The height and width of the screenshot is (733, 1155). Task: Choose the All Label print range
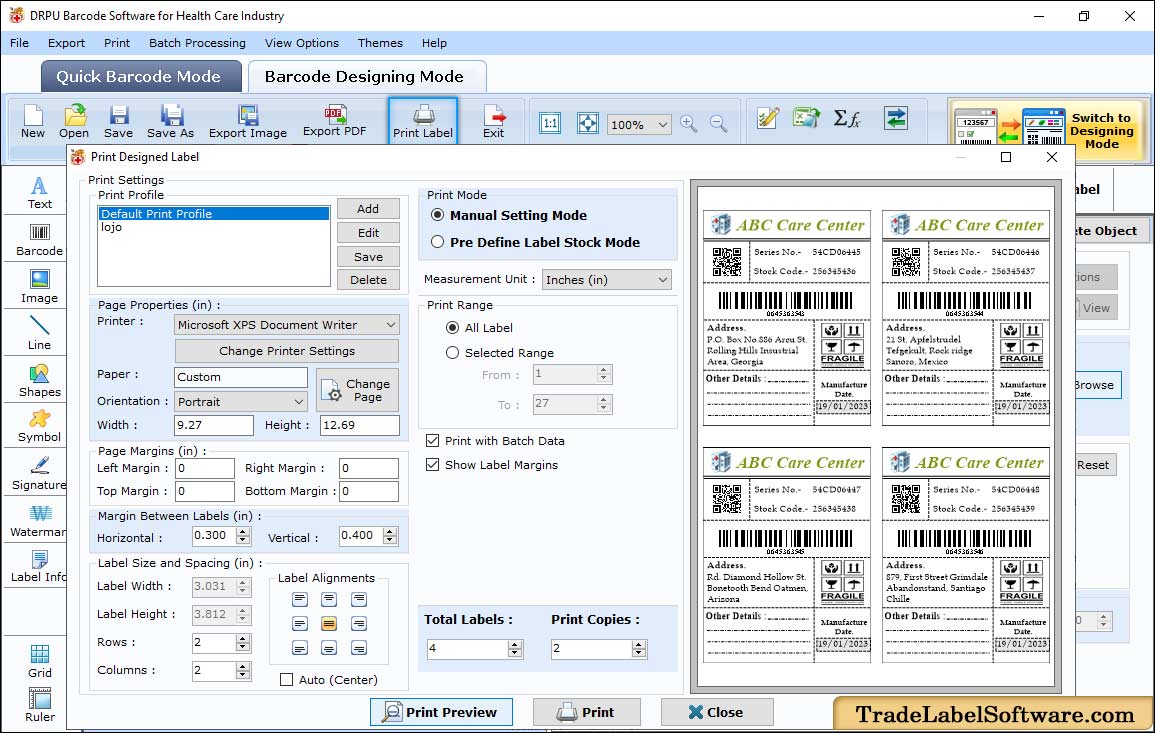coord(452,327)
